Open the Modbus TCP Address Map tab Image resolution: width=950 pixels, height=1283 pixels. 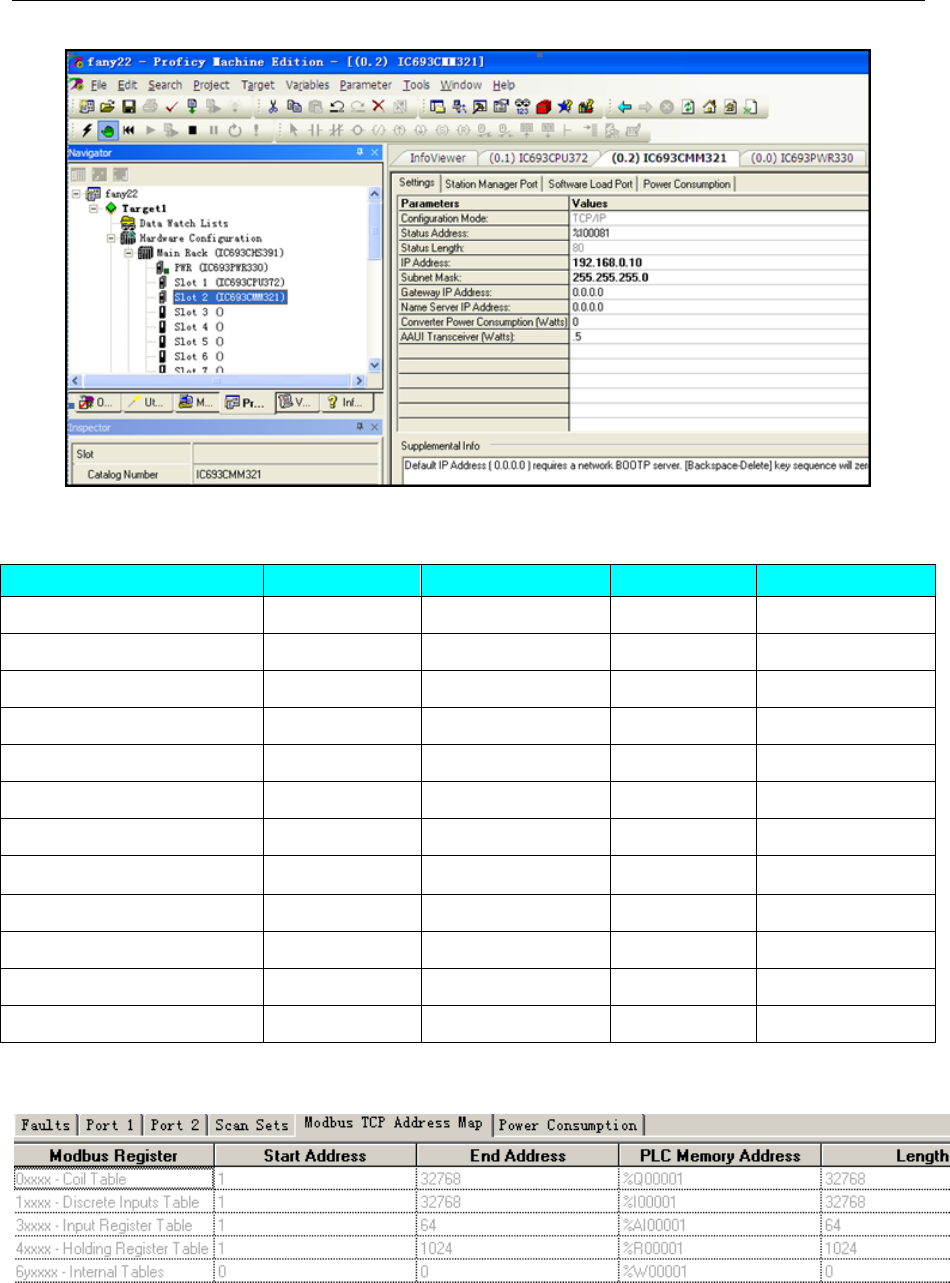click(393, 1124)
